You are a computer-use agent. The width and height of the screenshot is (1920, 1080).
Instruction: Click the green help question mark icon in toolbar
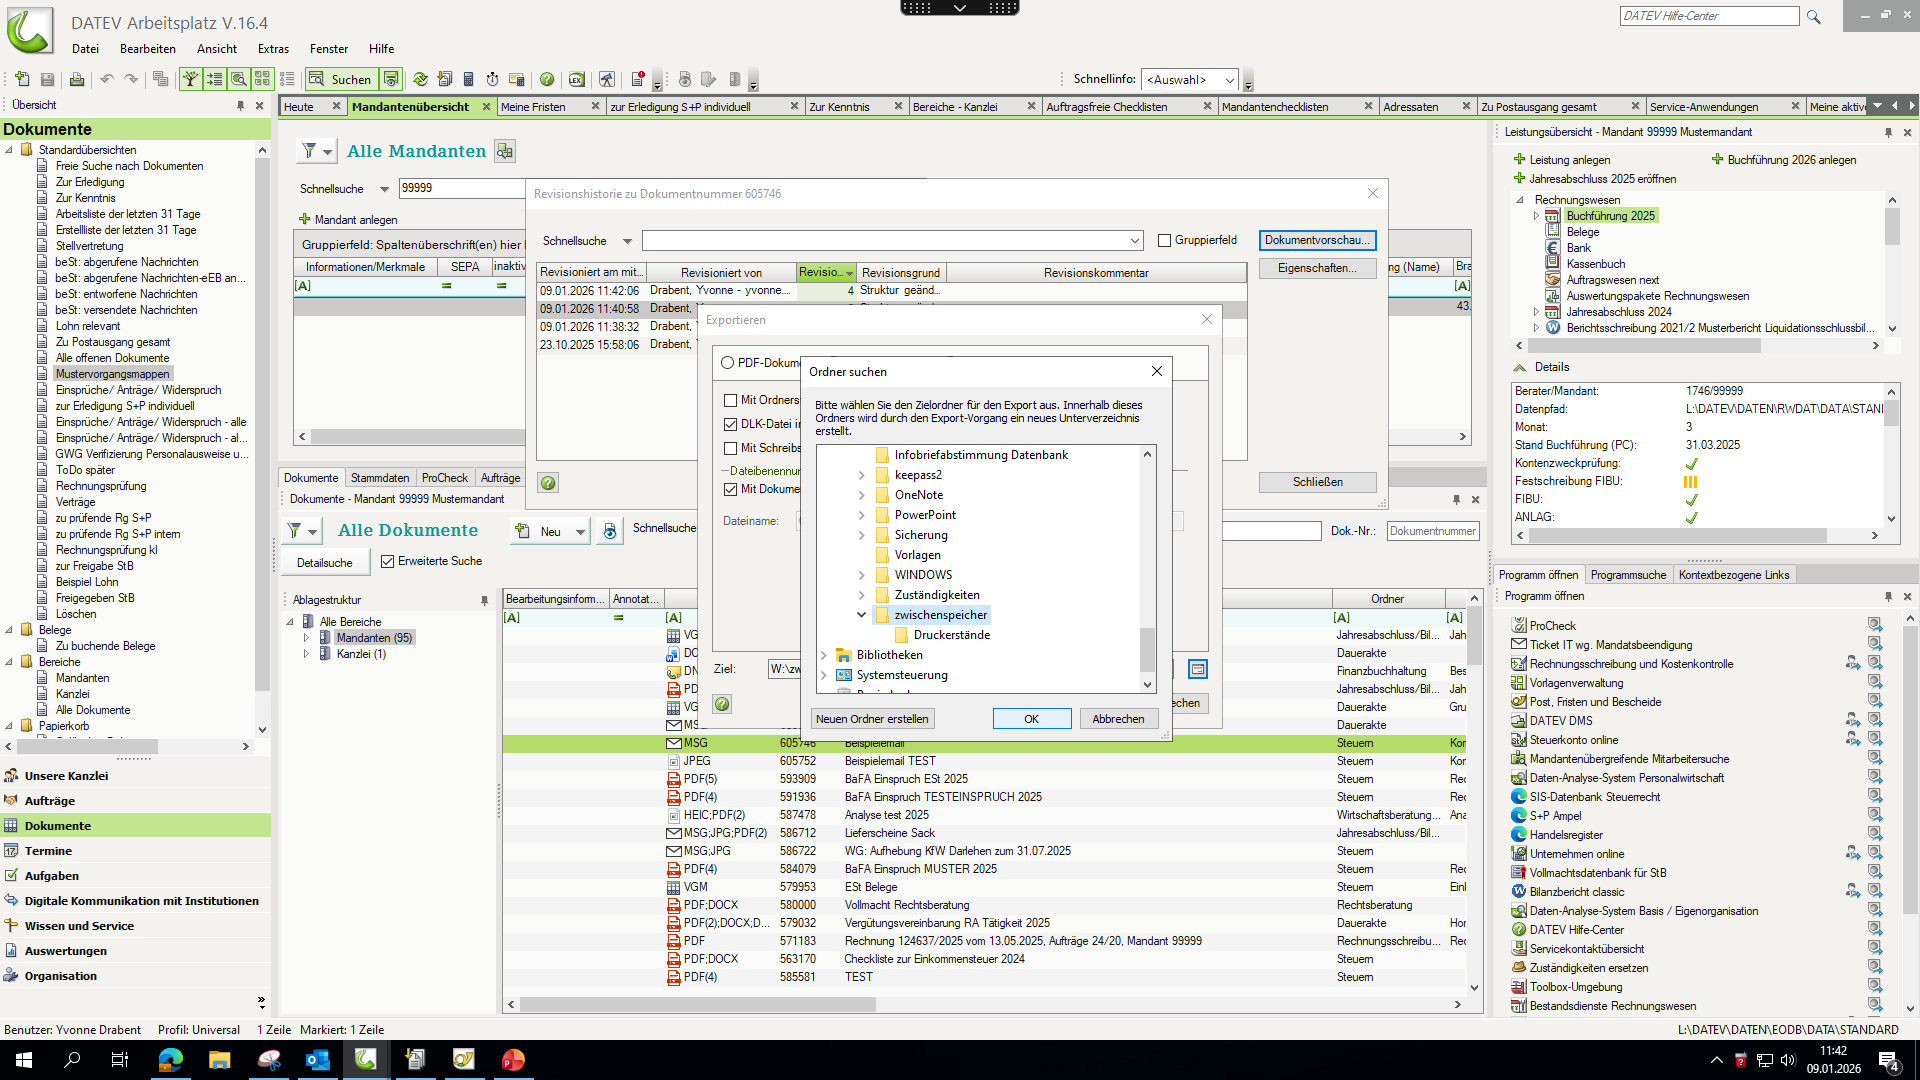pos(547,79)
